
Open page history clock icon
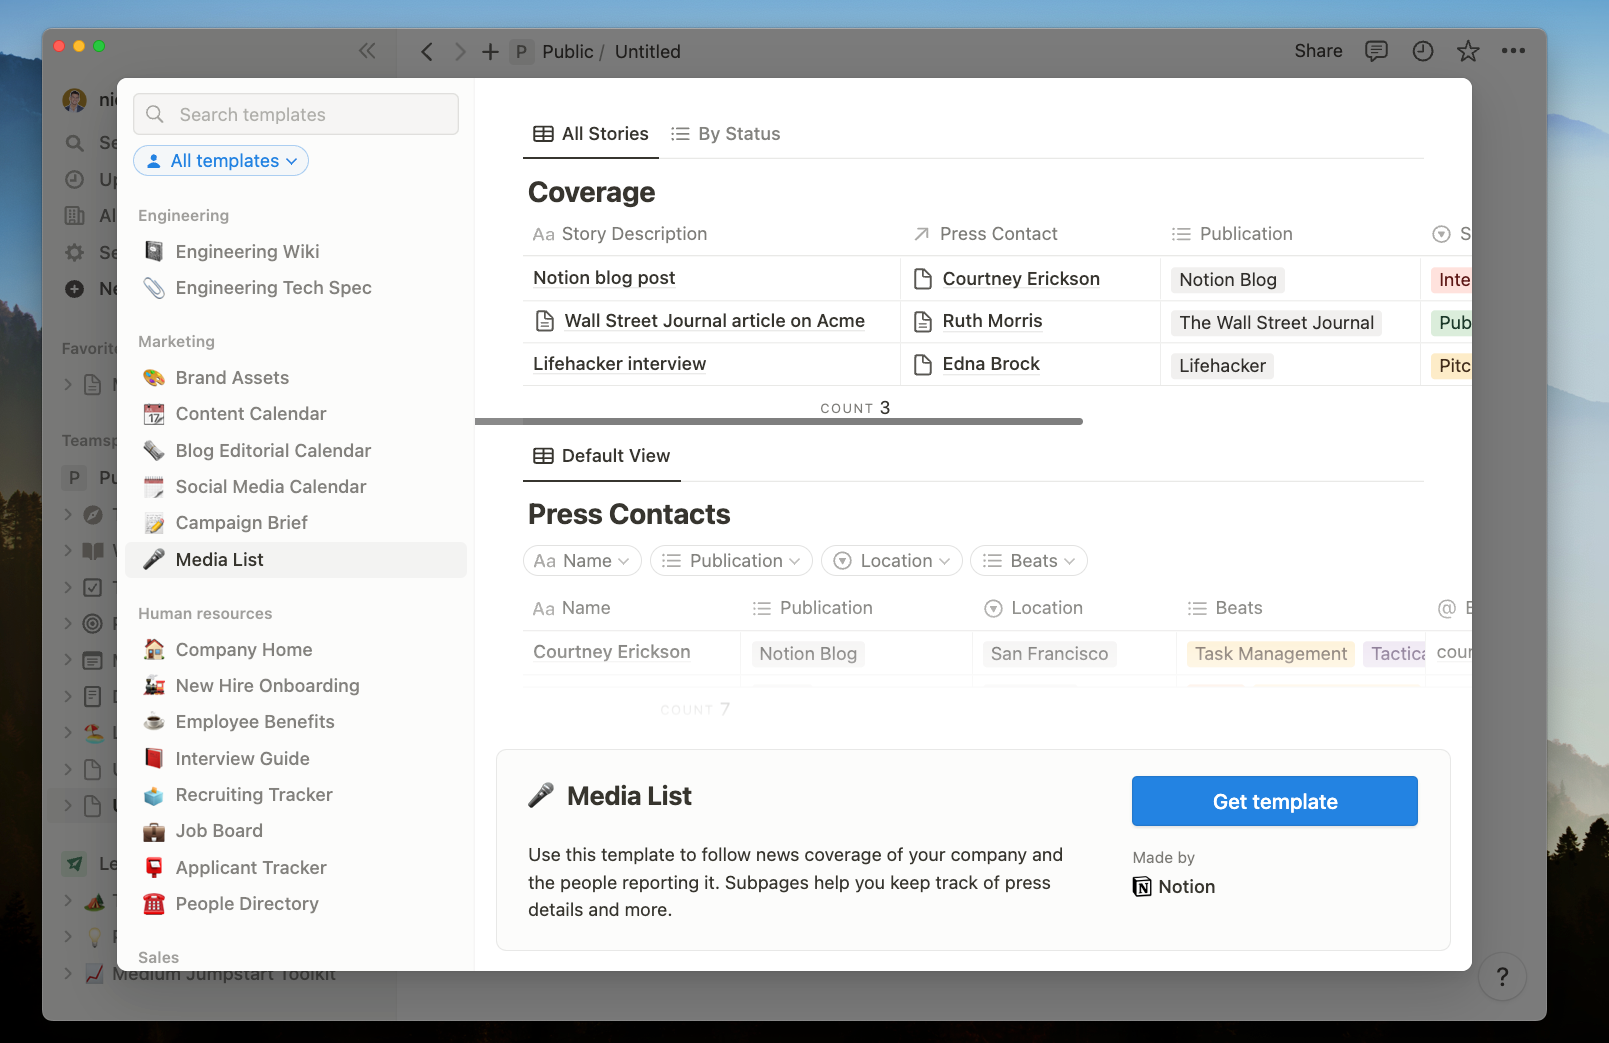click(x=1423, y=51)
